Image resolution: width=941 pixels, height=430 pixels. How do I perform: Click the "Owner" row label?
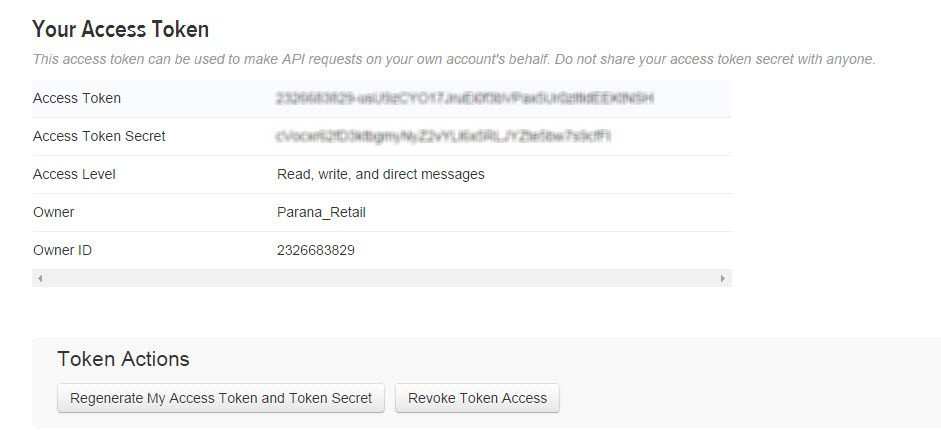(54, 212)
